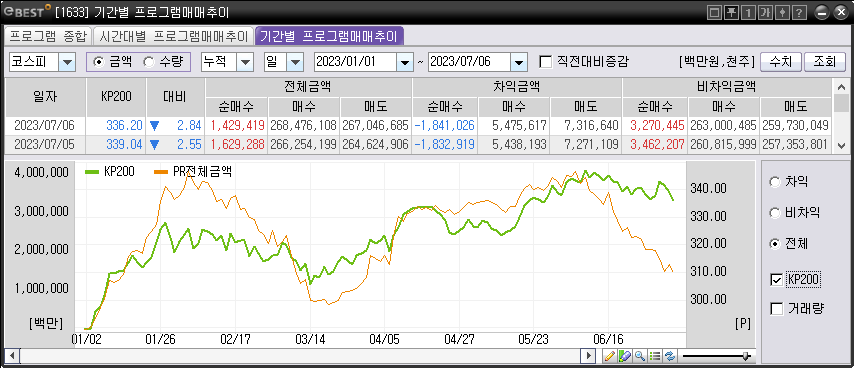This screenshot has height=368, width=854.
Task: Click the net buy value 1,629,288
Action: (236, 145)
